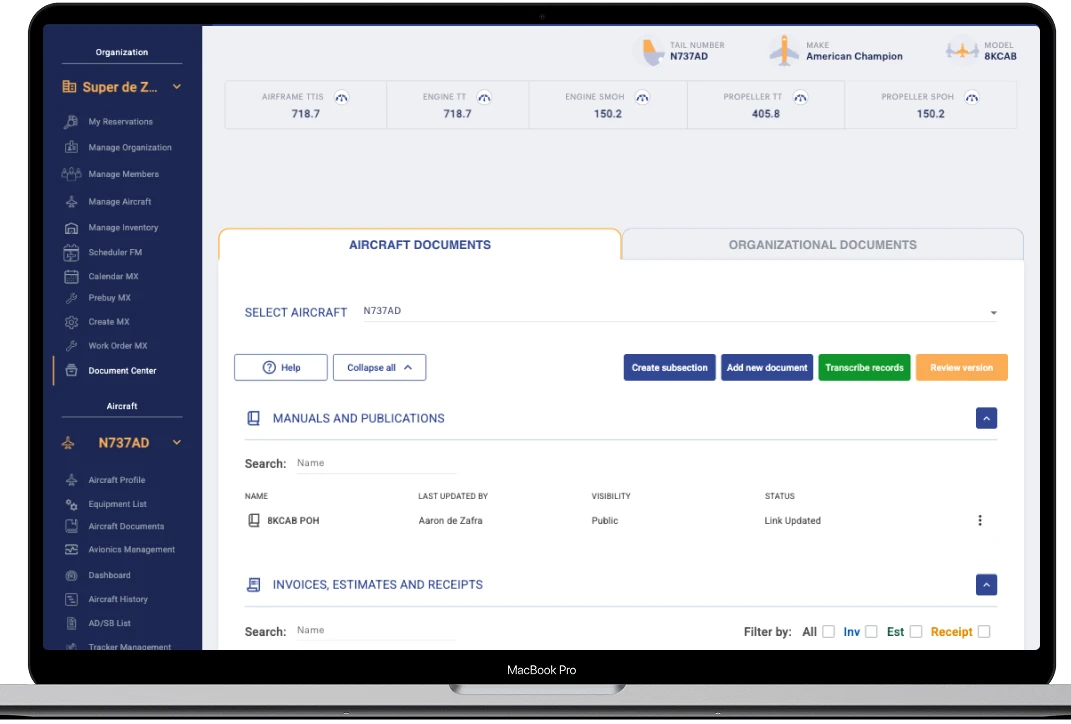The width and height of the screenshot is (1071, 724).
Task: Open Document Center menu item
Action: (122, 371)
